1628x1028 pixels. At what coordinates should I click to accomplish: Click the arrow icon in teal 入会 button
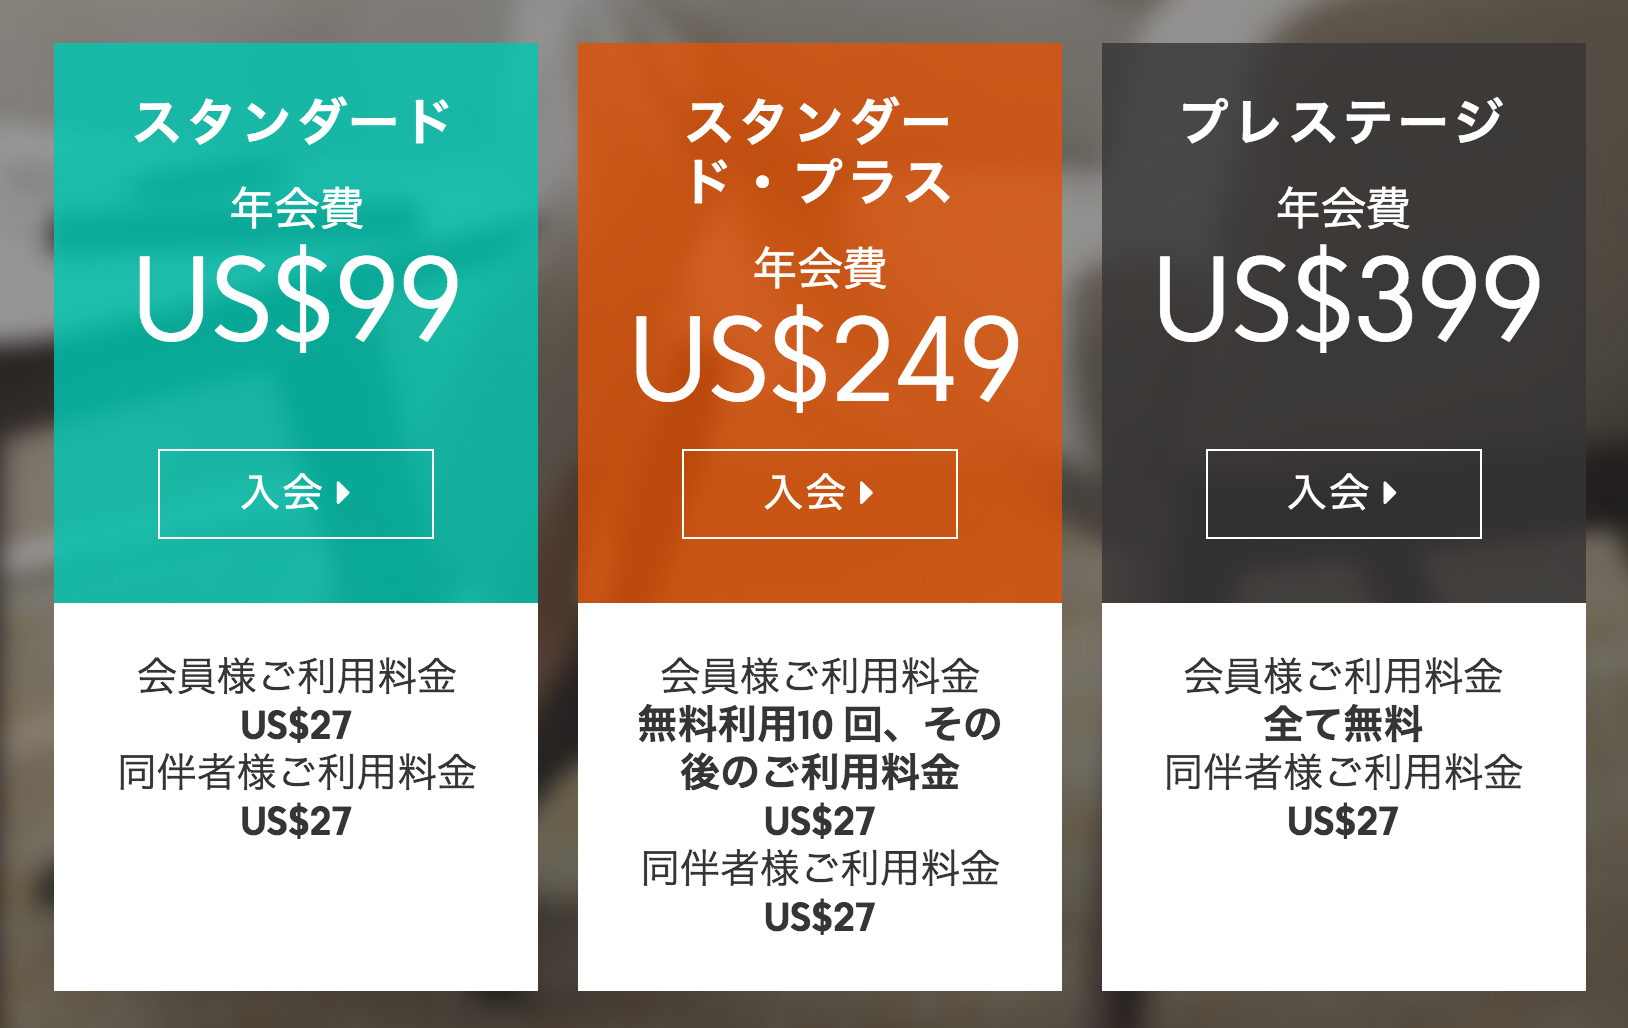point(343,493)
